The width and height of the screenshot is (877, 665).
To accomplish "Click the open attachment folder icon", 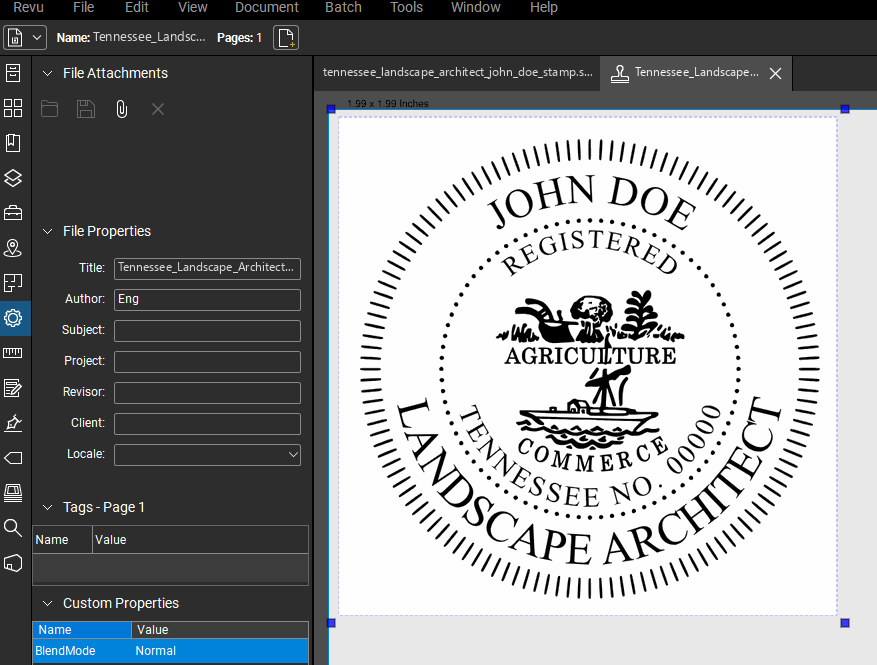I will point(49,109).
